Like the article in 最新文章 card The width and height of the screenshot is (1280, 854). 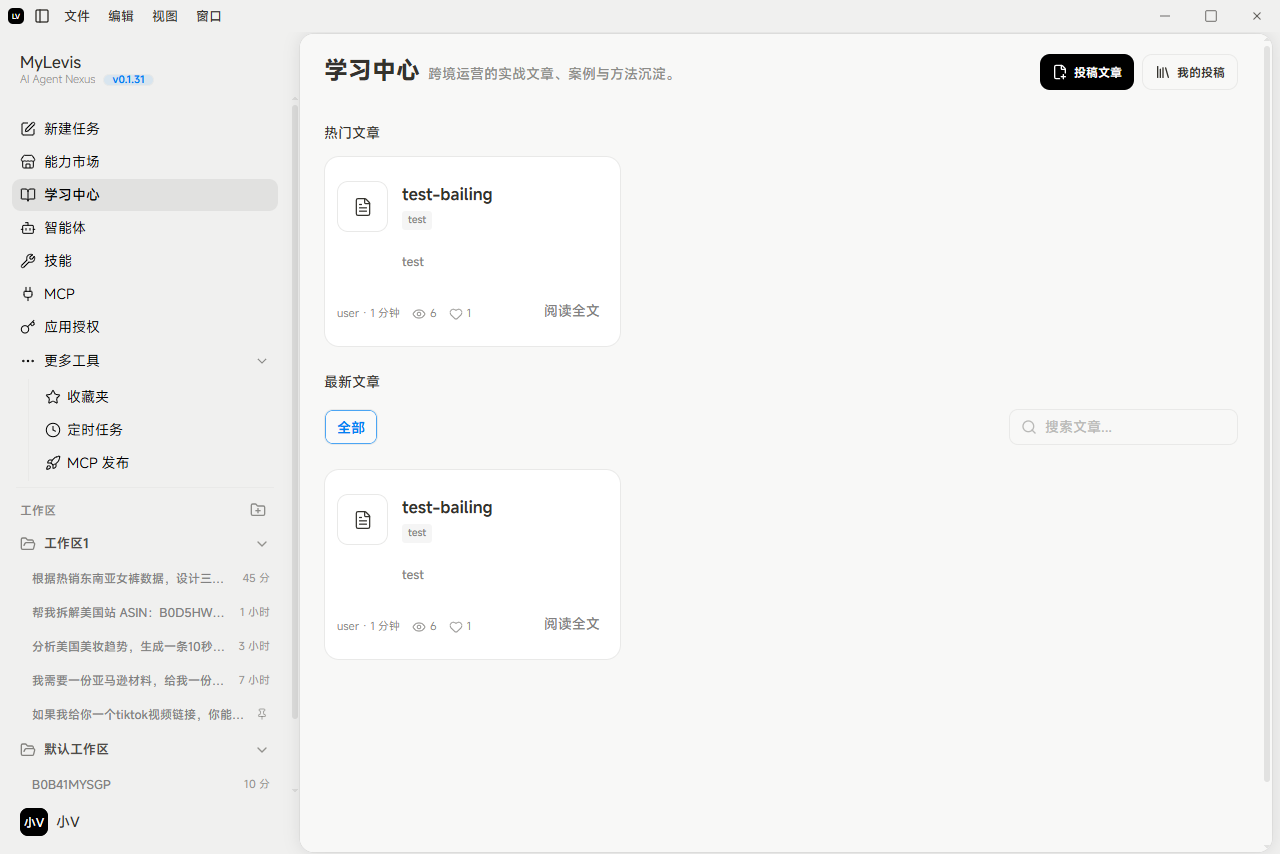pyautogui.click(x=456, y=627)
